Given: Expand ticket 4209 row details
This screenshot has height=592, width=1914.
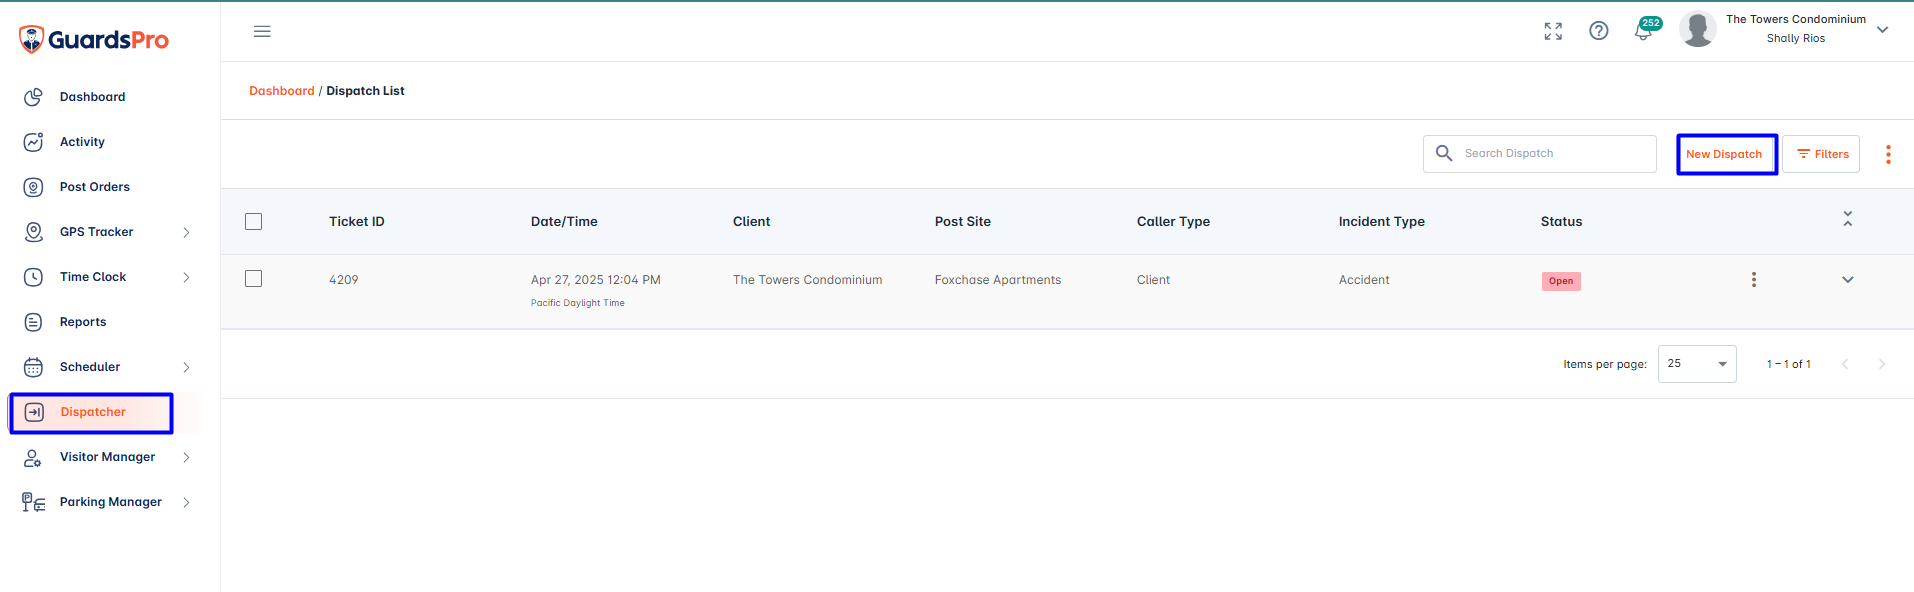Looking at the screenshot, I should click(1848, 280).
